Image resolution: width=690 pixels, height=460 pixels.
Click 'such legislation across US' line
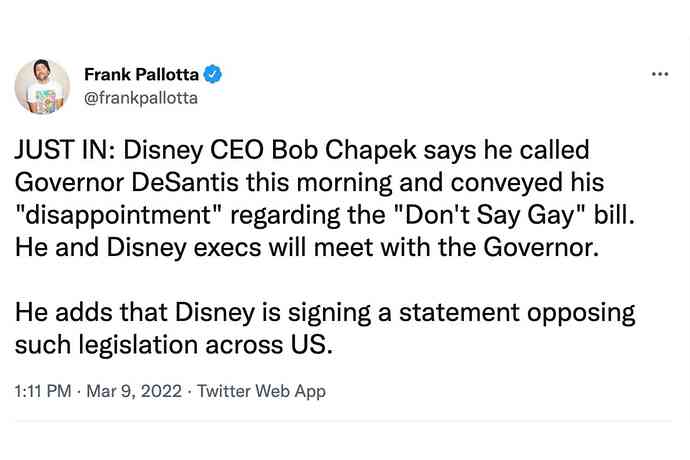pyautogui.click(x=173, y=345)
